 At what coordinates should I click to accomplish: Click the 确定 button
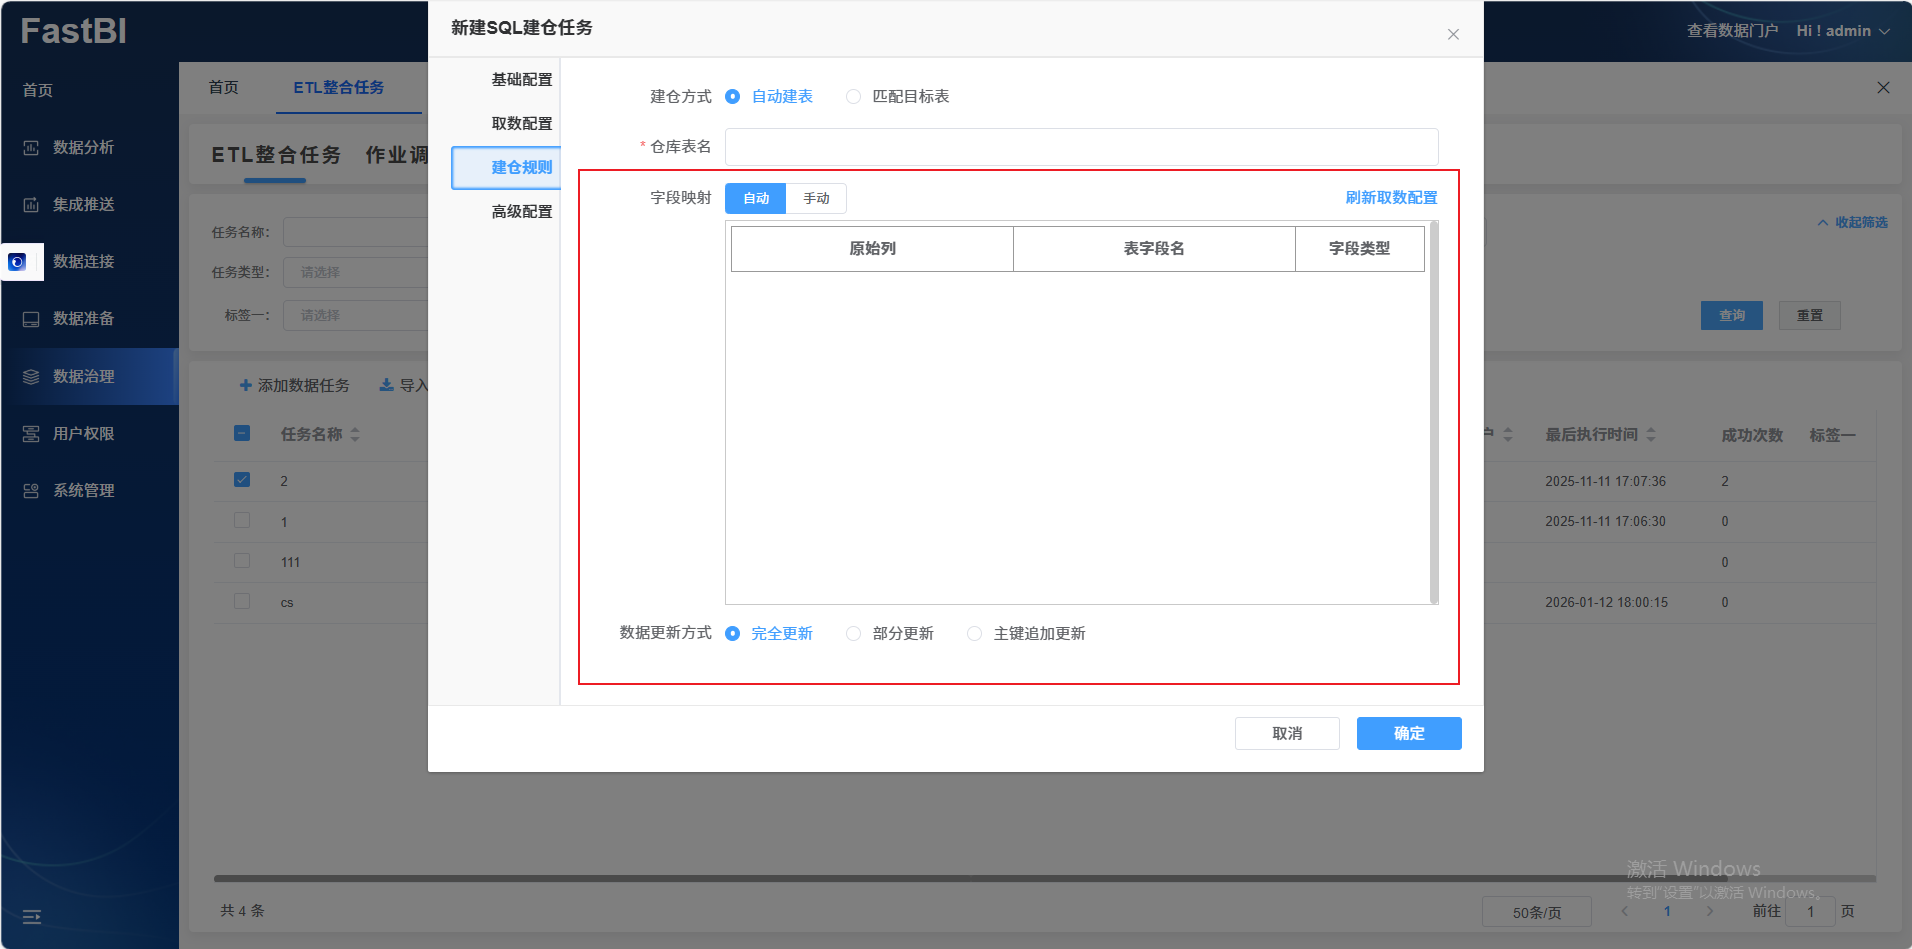(x=1408, y=733)
